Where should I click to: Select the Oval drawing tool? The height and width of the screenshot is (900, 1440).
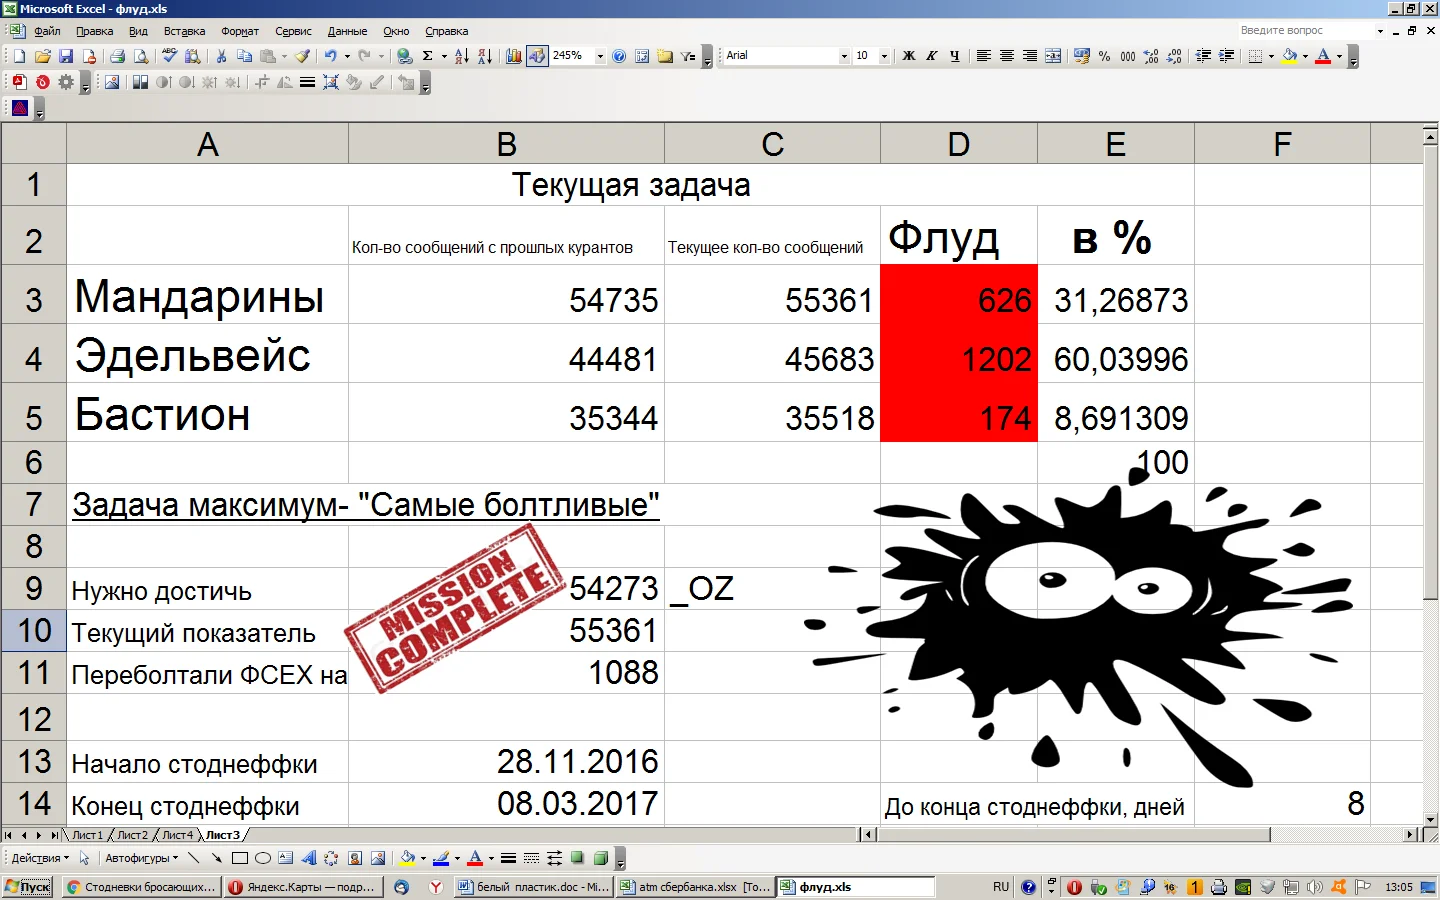coord(263,858)
